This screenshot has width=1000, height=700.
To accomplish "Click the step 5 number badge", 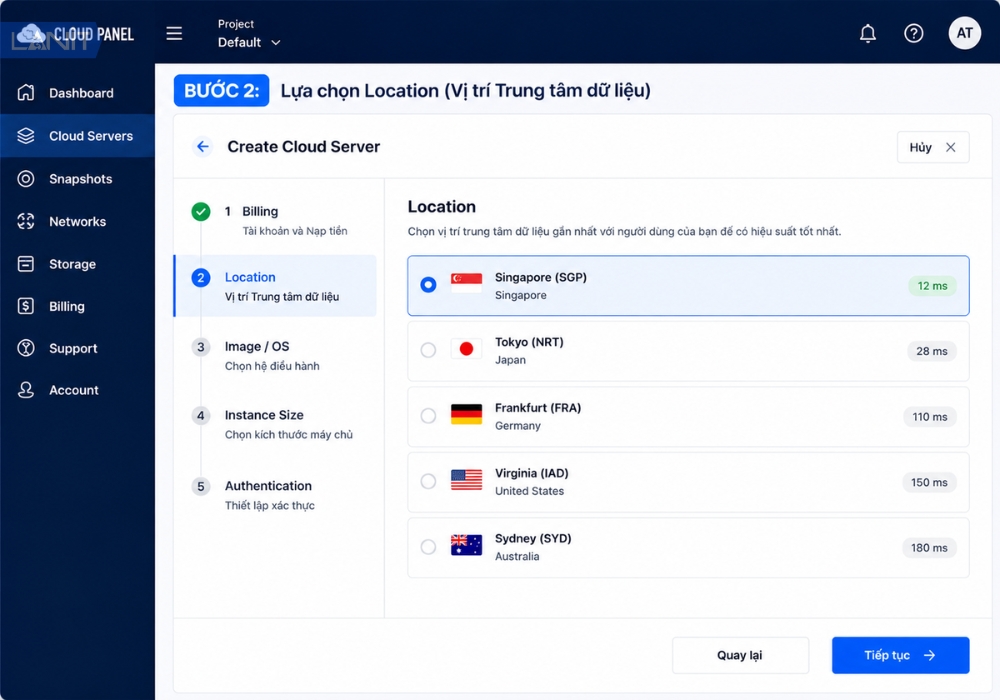I will [201, 486].
